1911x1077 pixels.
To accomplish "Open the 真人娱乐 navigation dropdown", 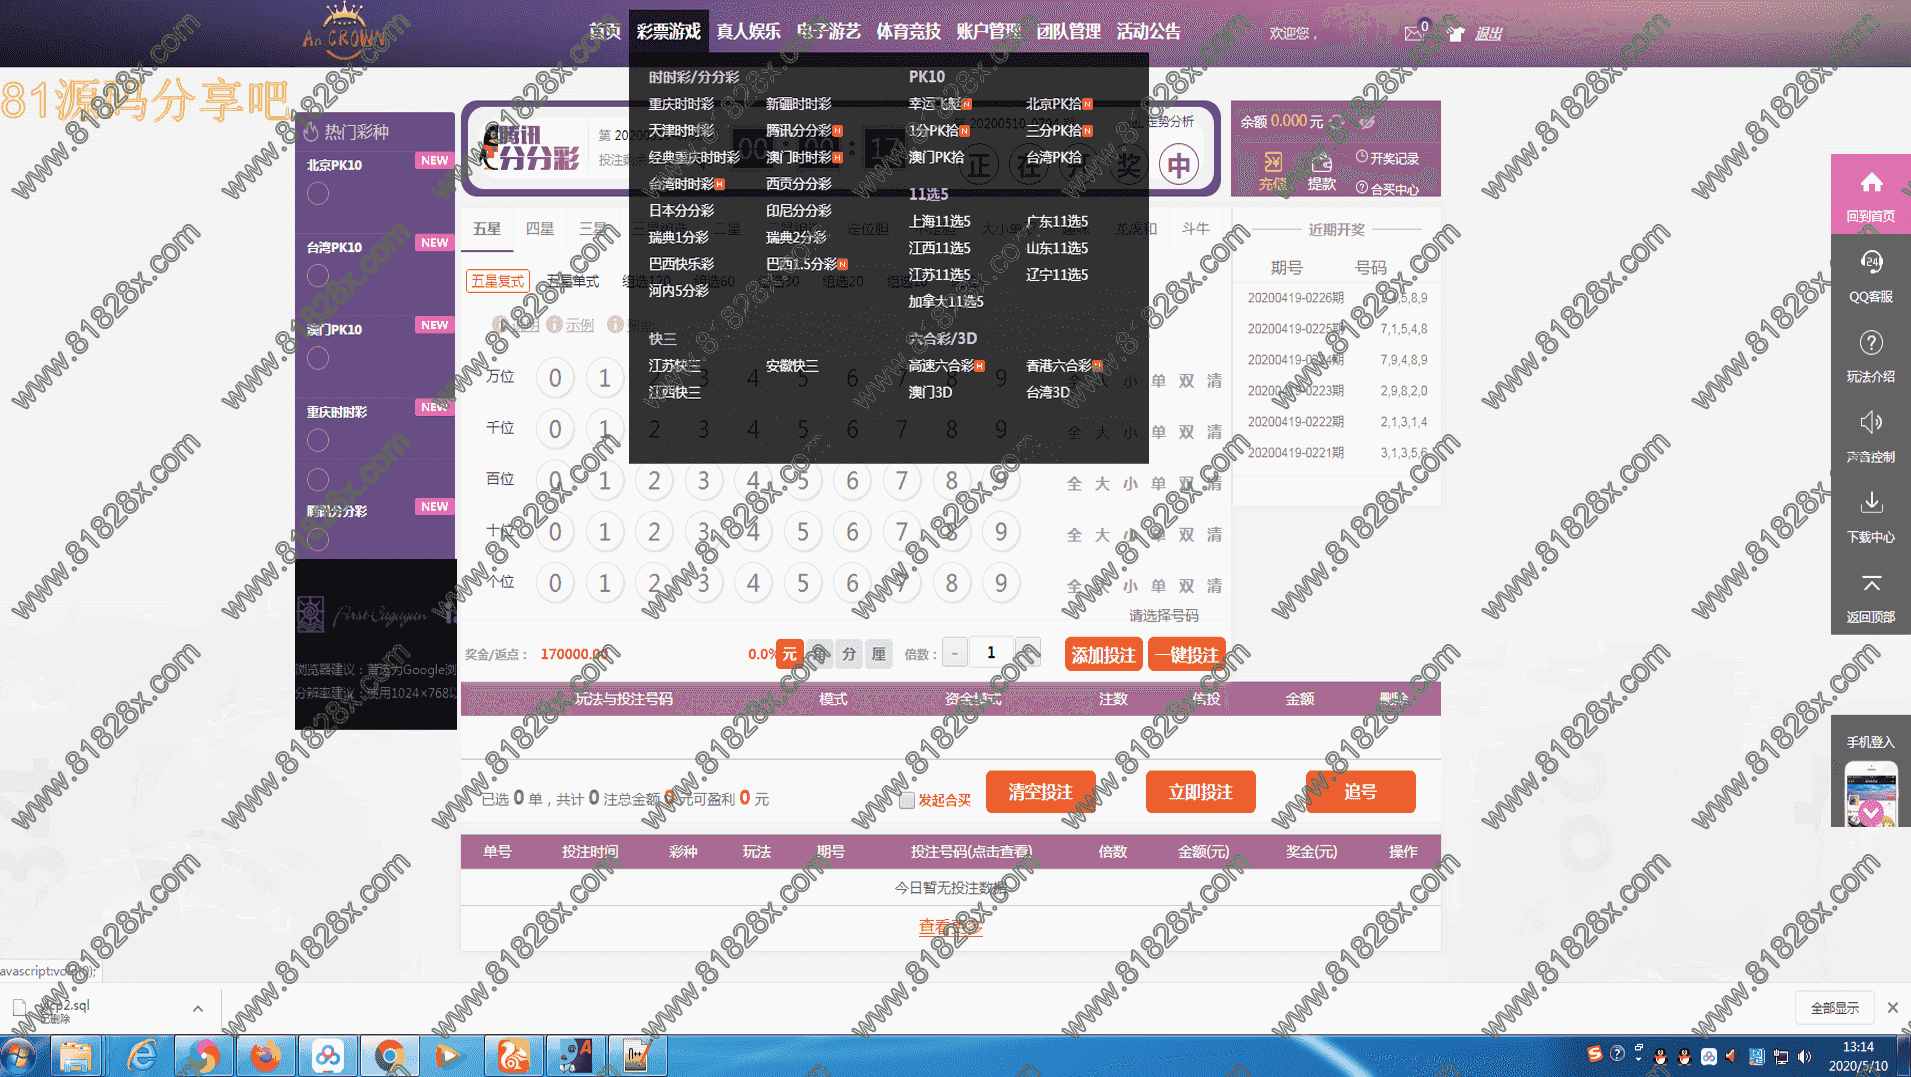I will pos(748,32).
